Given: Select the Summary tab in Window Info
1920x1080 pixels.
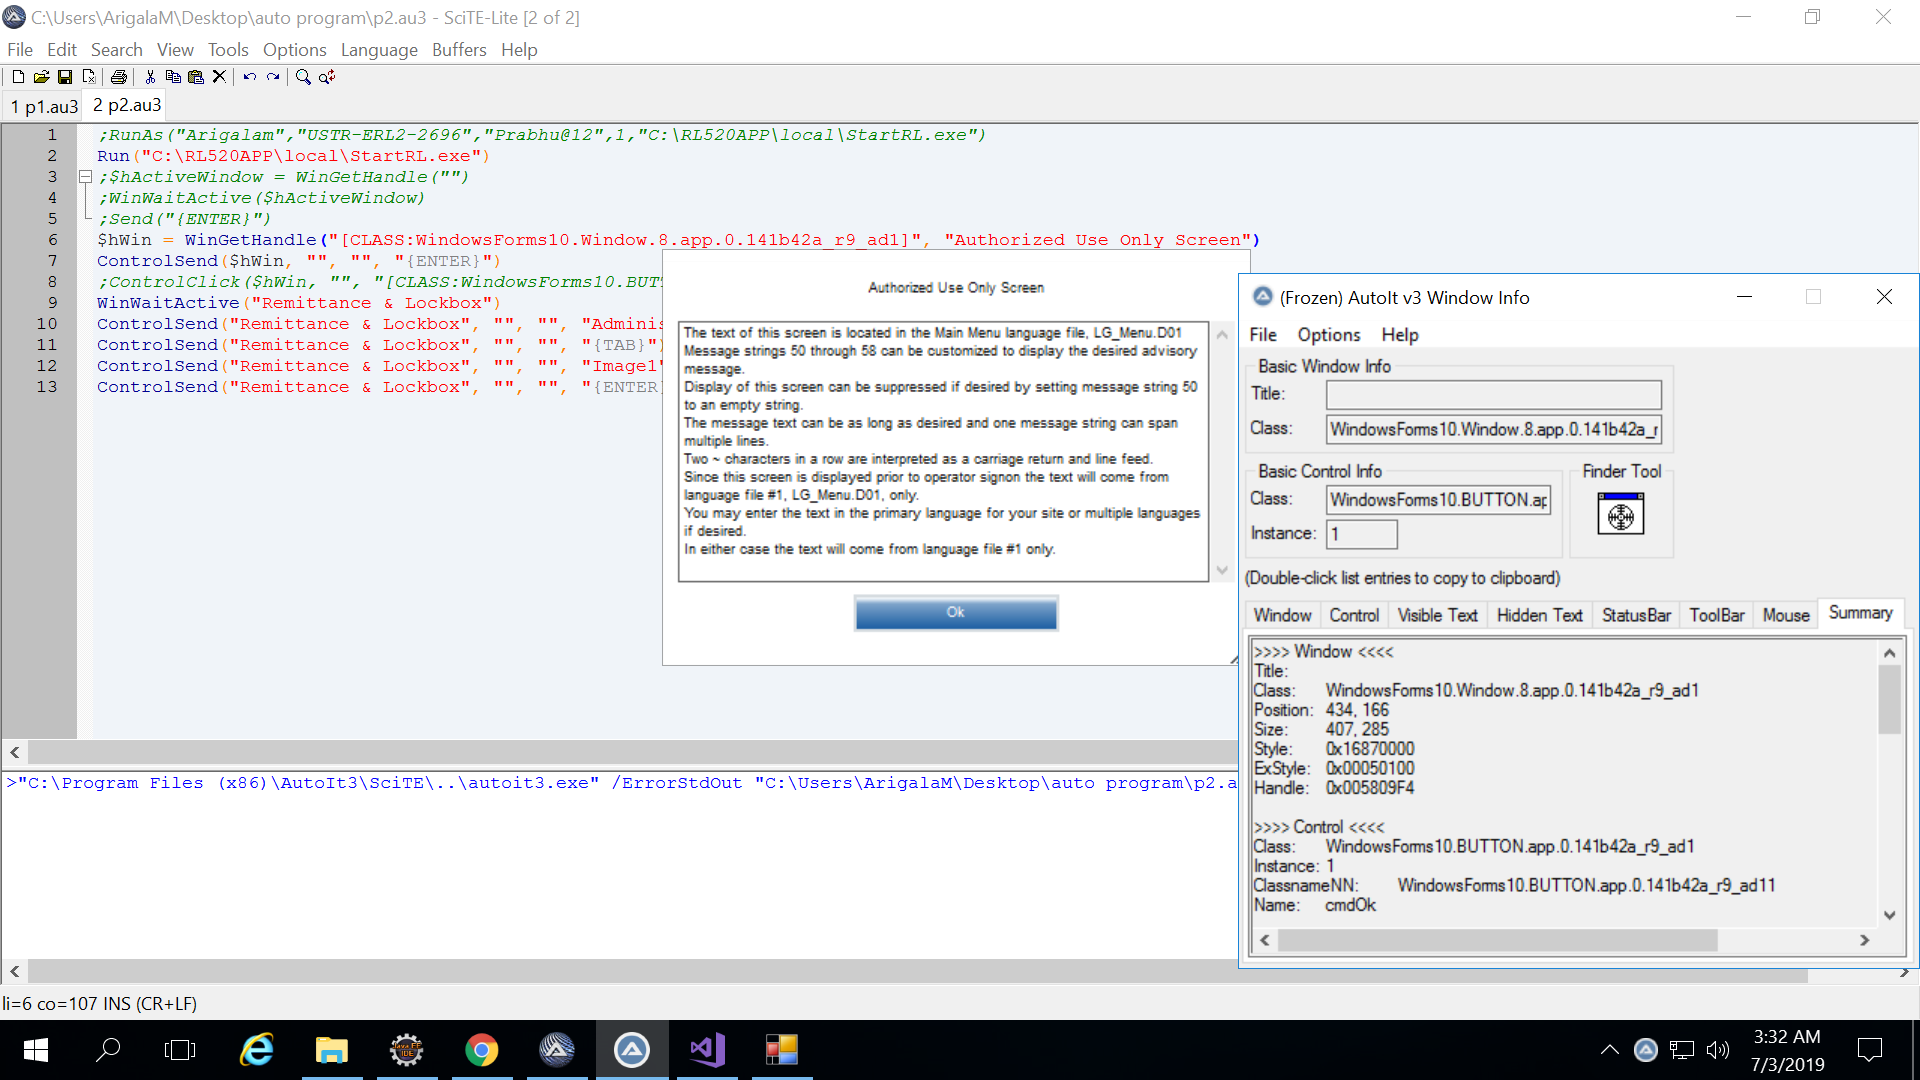Looking at the screenshot, I should (1861, 613).
